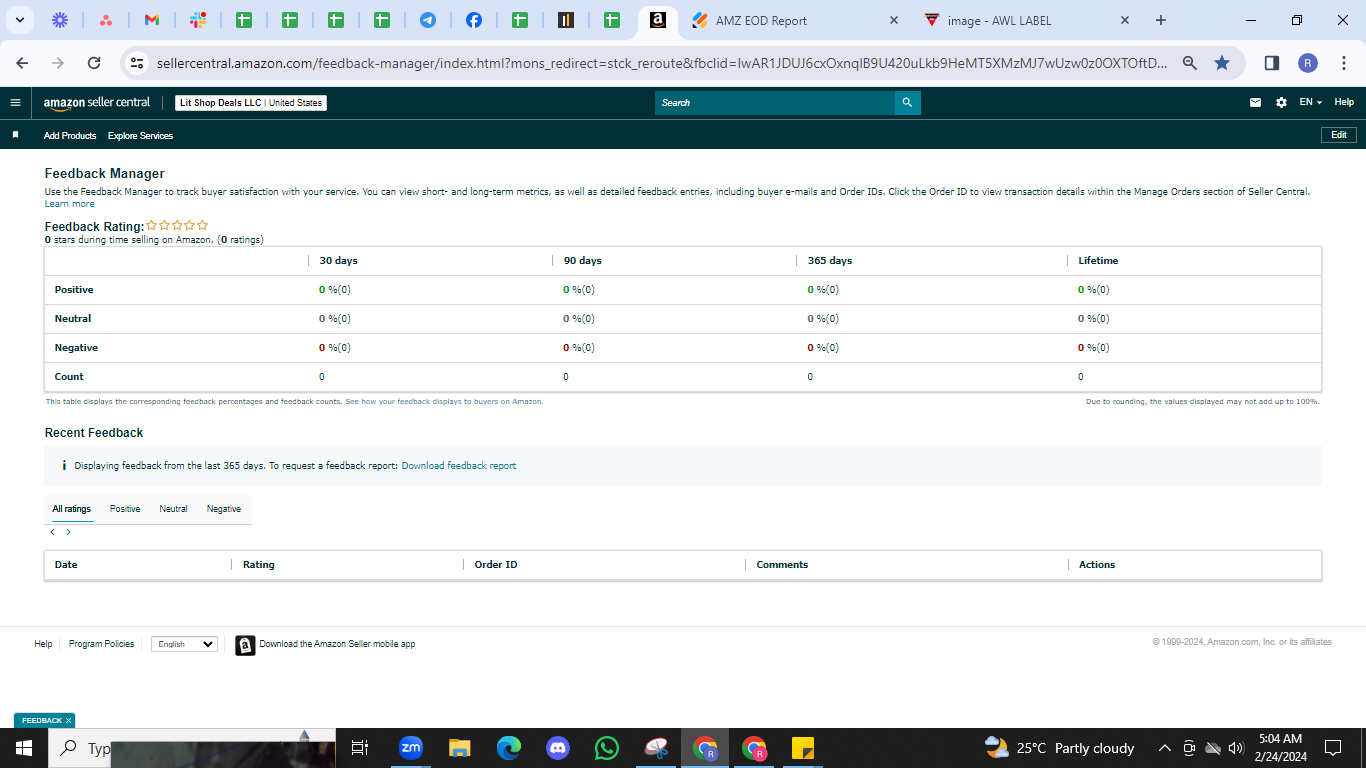Open Discord from the taskbar
This screenshot has width=1366, height=768.
[558, 747]
